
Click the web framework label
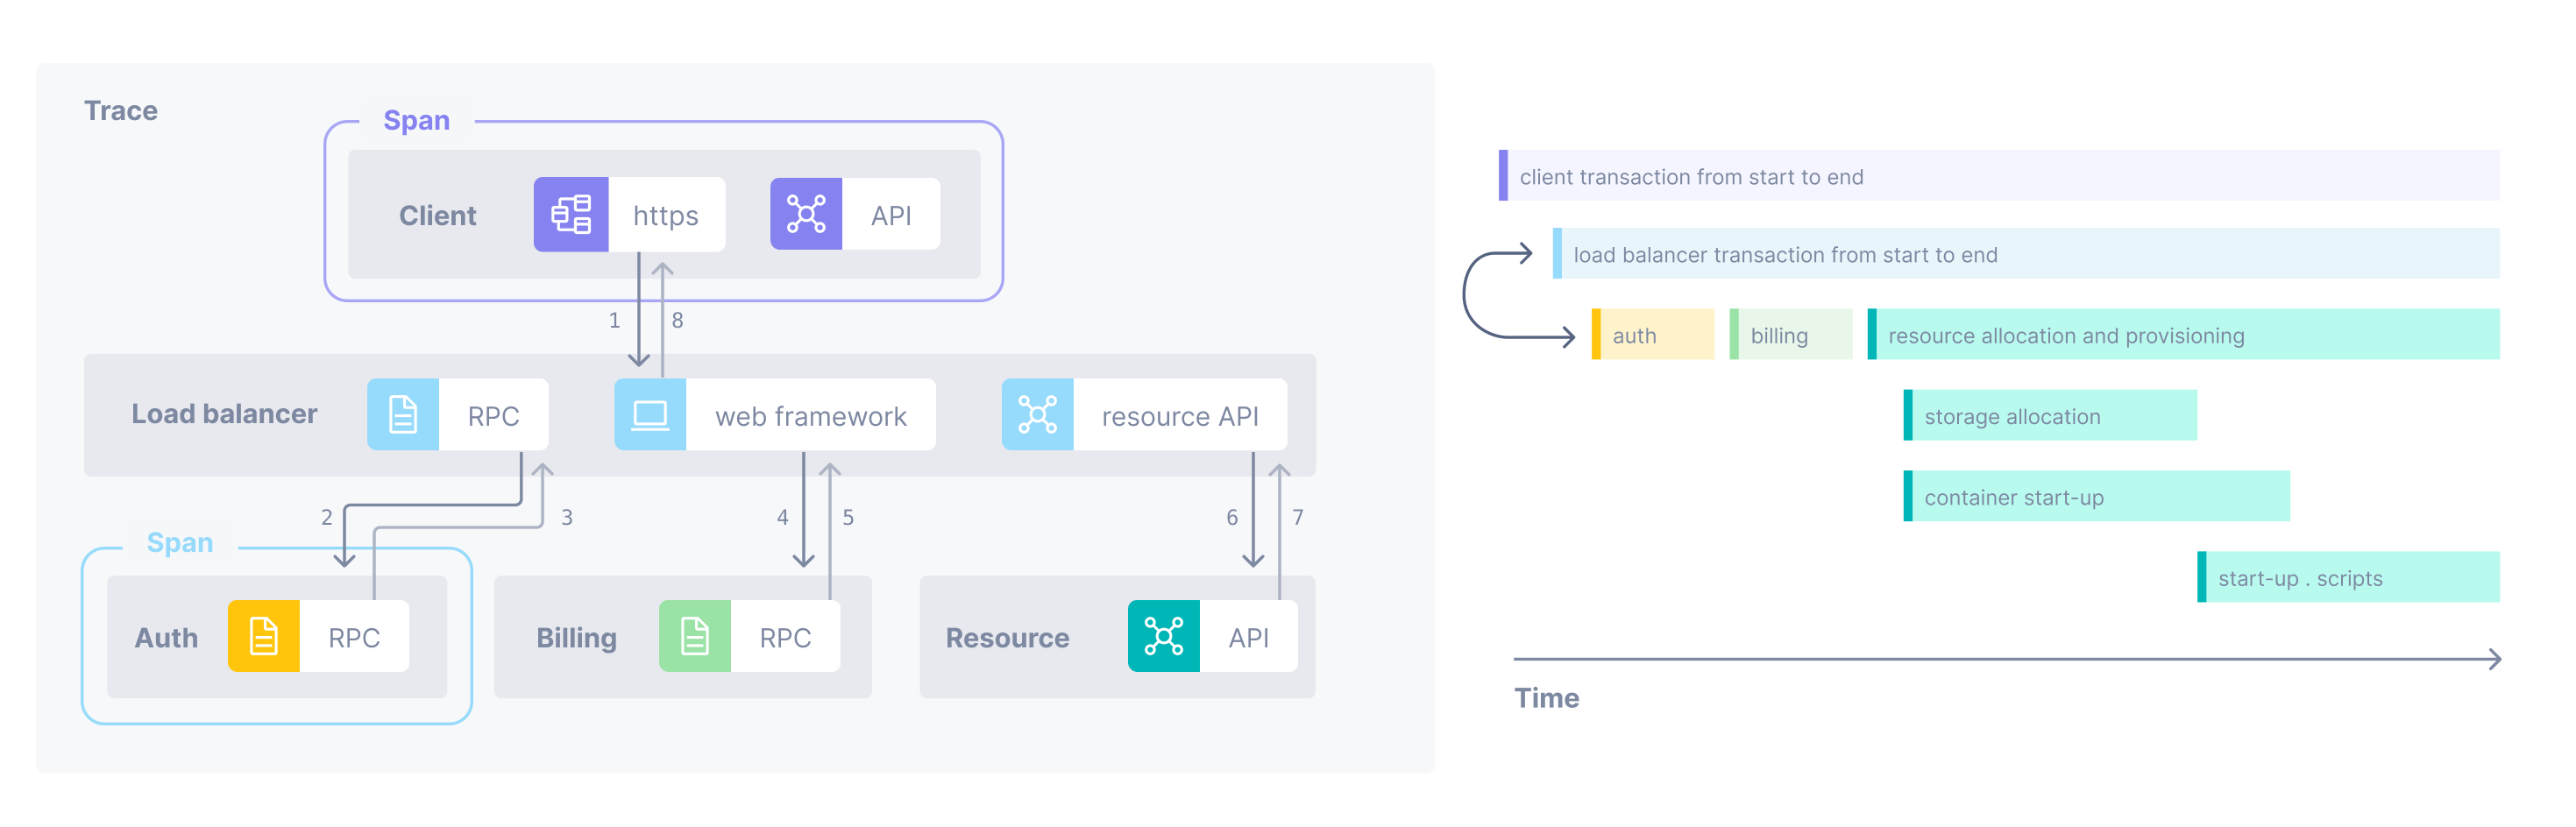click(x=810, y=416)
